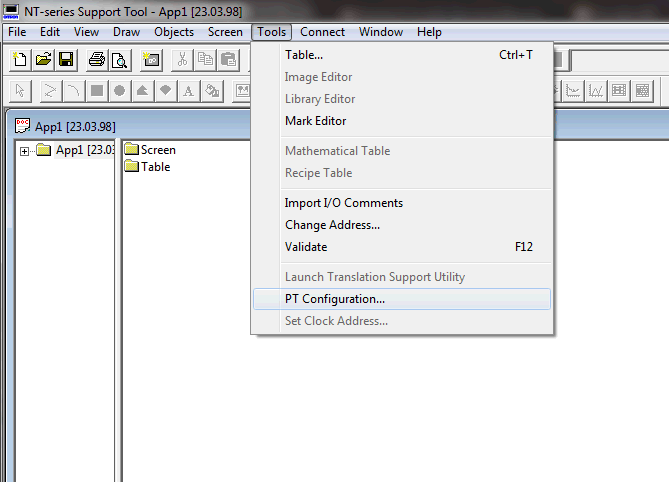Select the polygon drawing tool
This screenshot has width=669, height=482.
(143, 91)
